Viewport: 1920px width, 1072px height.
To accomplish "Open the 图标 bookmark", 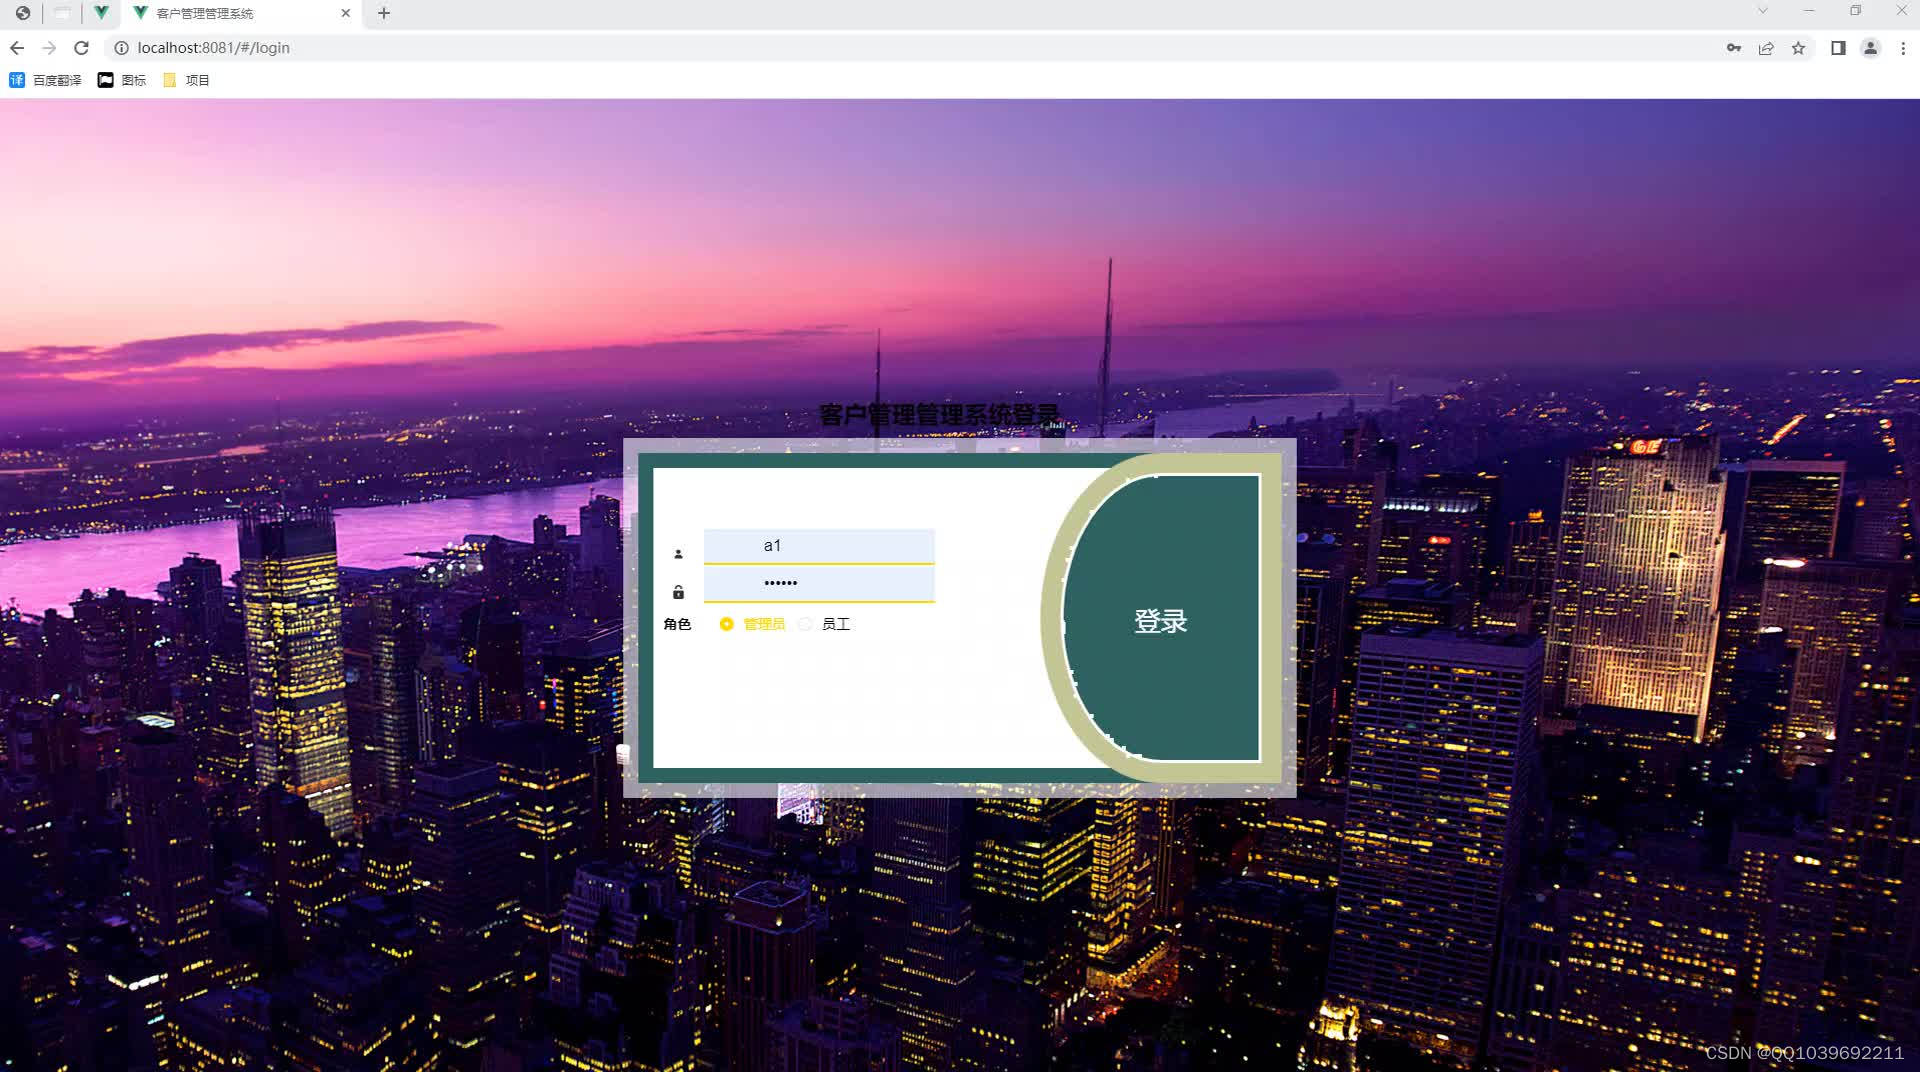I will [x=122, y=80].
